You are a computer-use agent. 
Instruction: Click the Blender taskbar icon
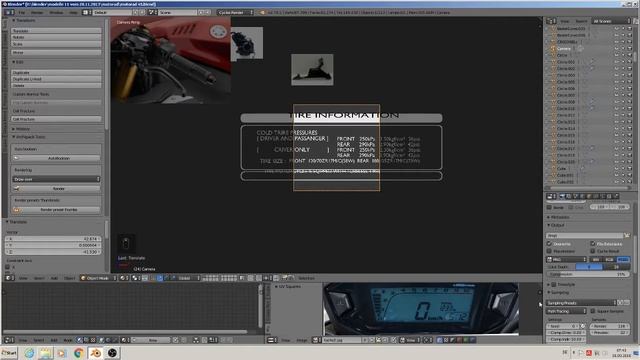pos(96,353)
